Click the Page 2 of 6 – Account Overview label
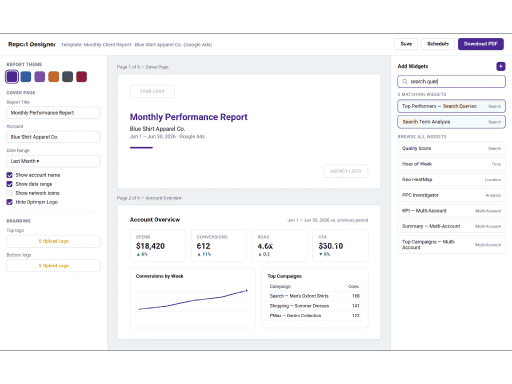Viewport: 512px width, 384px height. (149, 198)
